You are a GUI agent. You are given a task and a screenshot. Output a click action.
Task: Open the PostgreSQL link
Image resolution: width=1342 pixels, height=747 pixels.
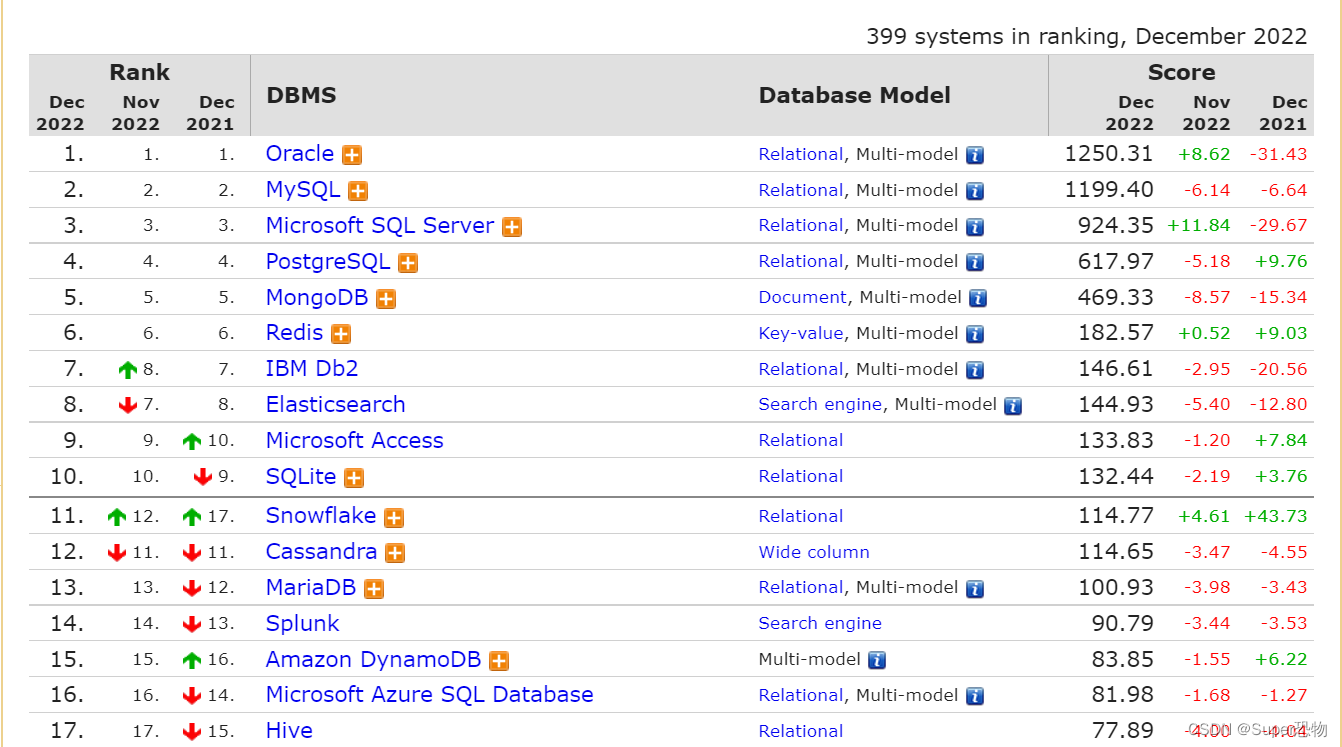[328, 262]
